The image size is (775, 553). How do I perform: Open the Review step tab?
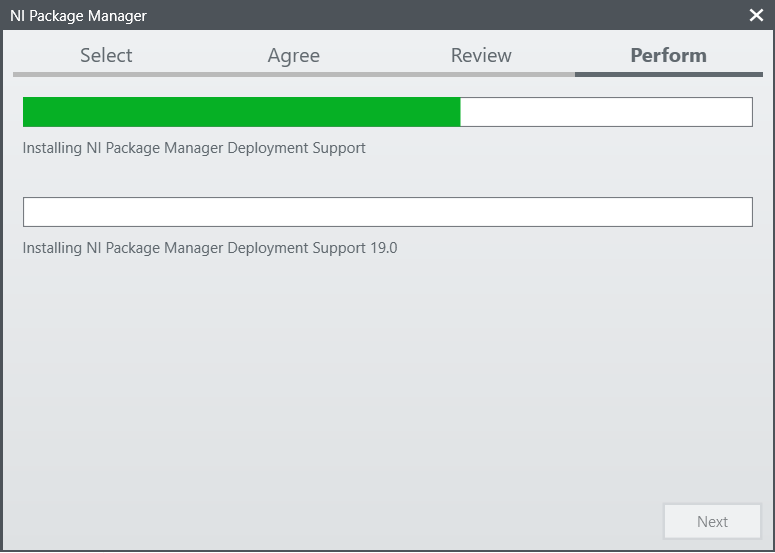(481, 56)
